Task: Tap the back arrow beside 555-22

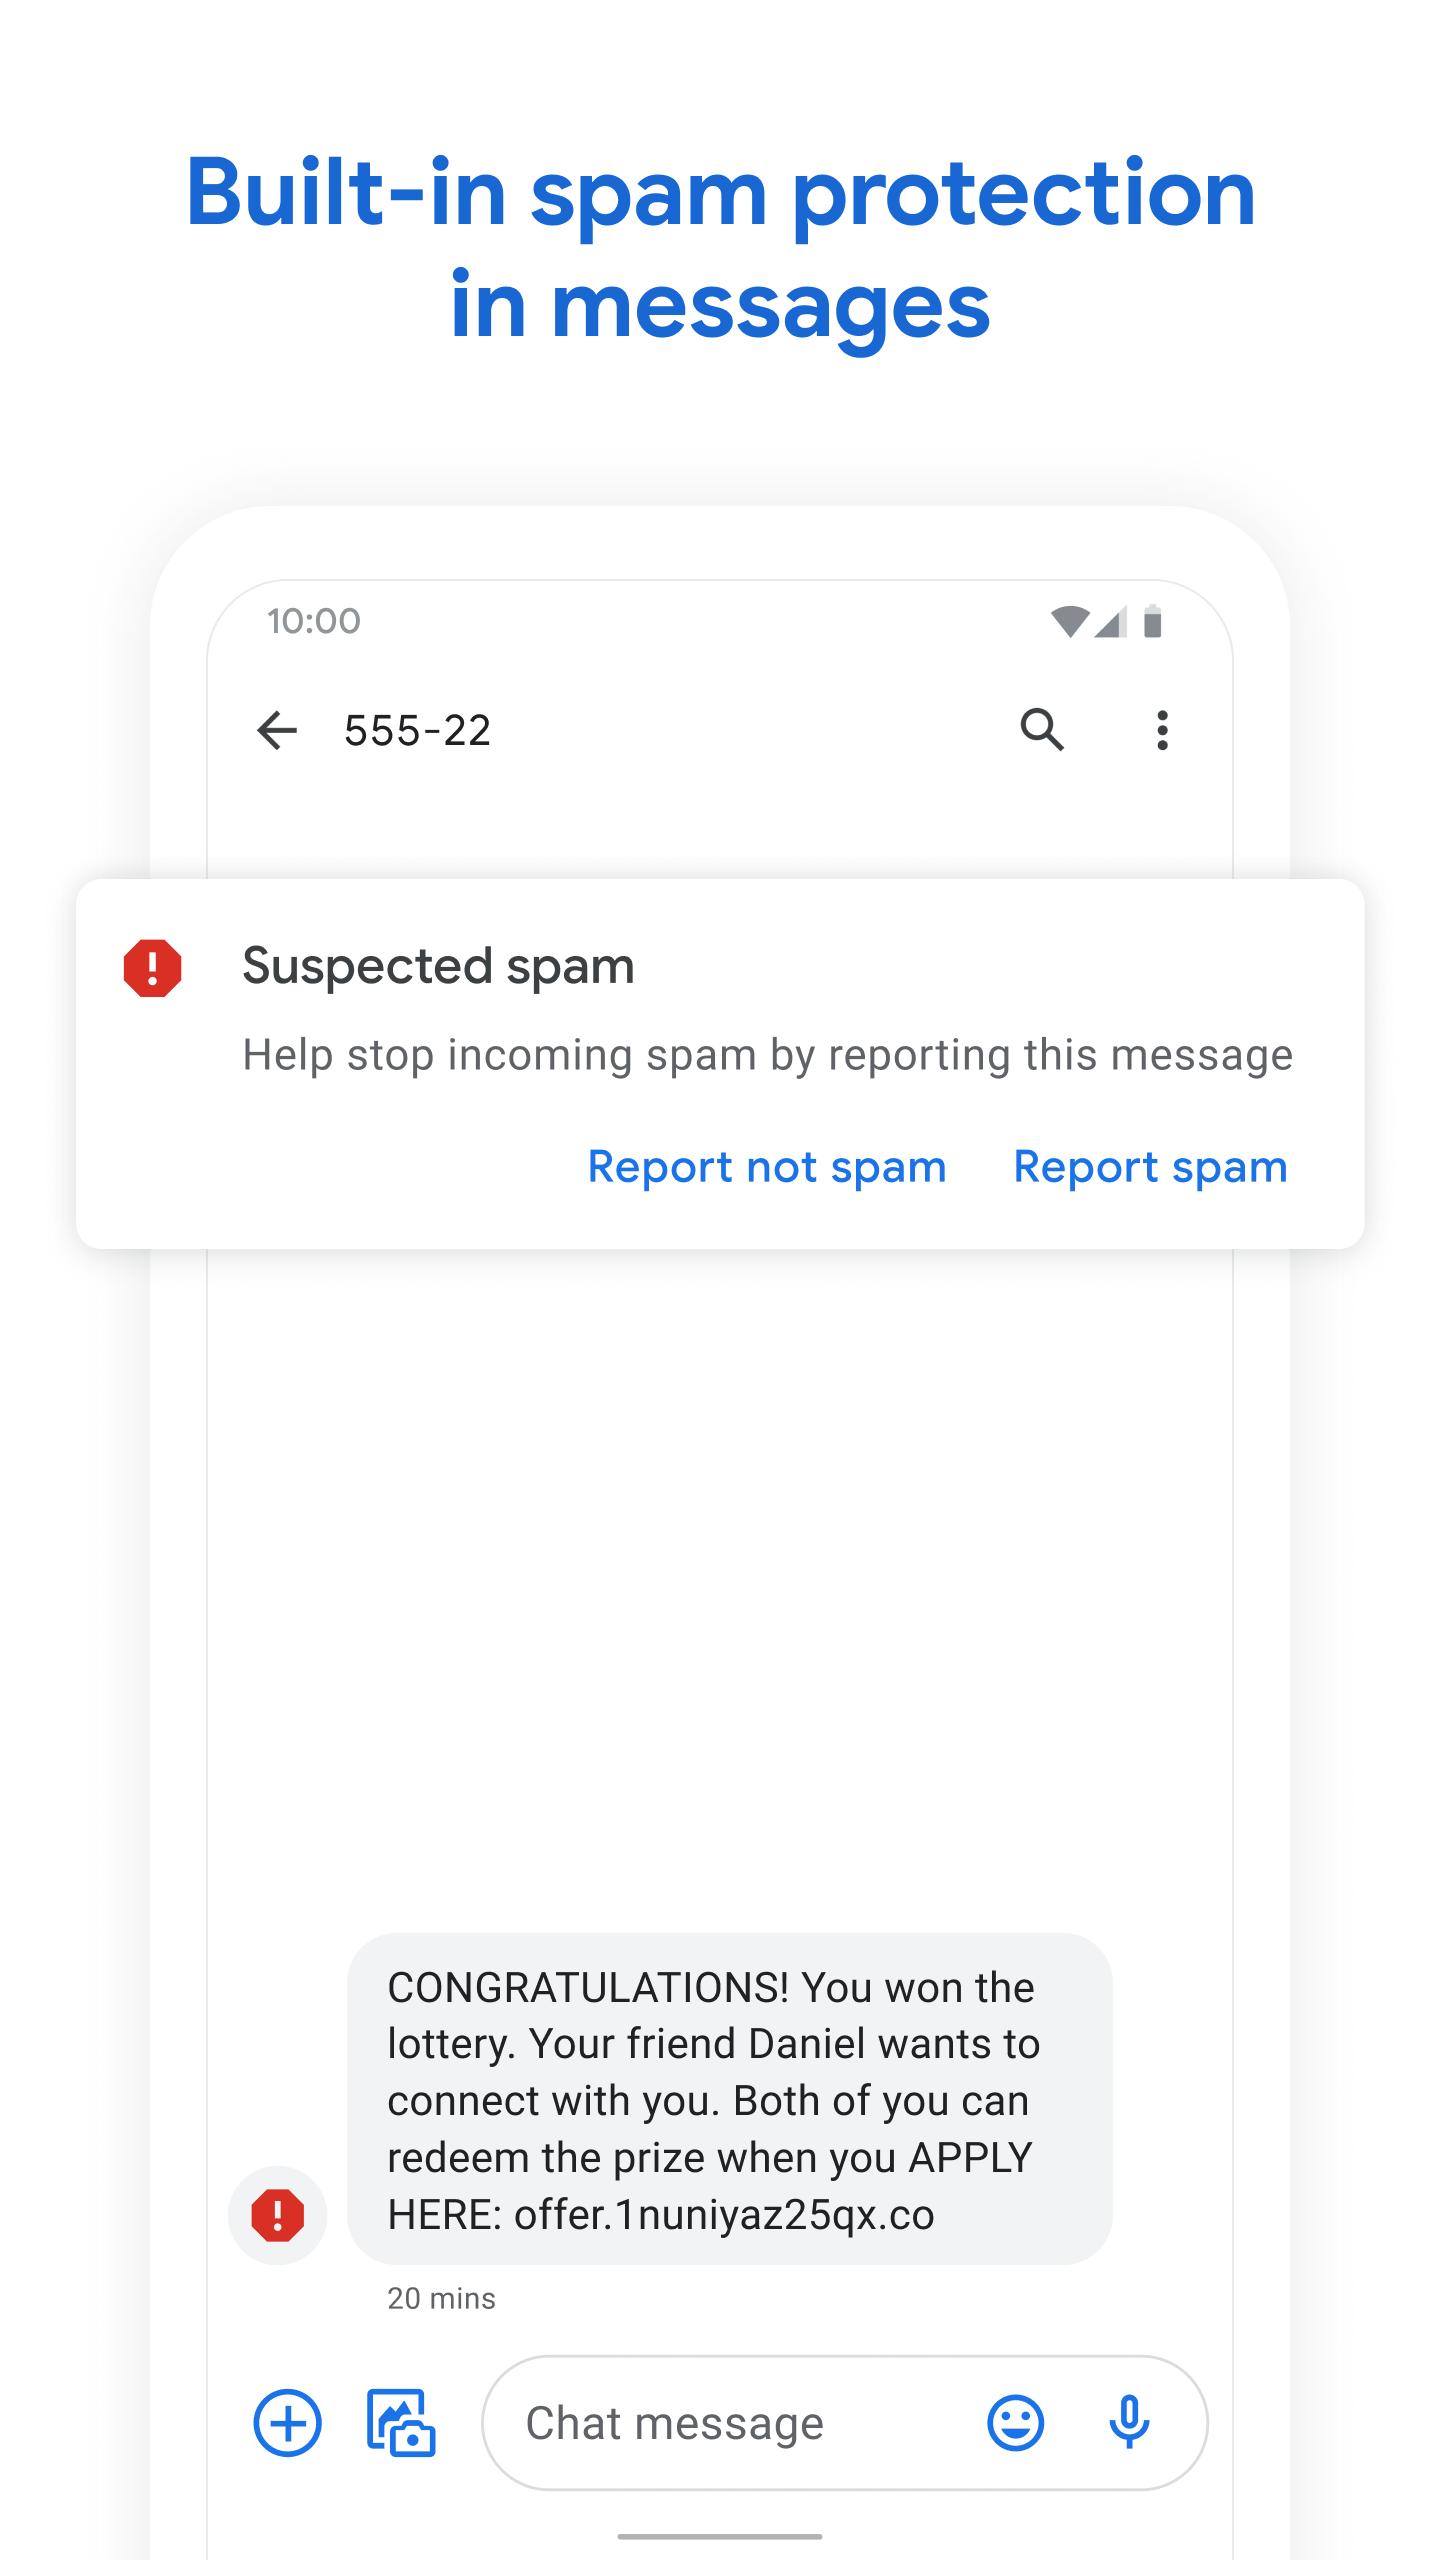Action: click(x=277, y=731)
